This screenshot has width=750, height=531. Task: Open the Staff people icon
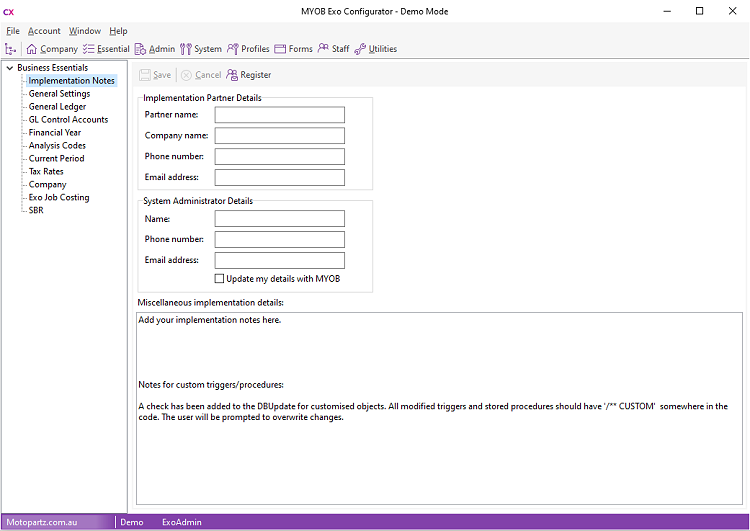323,48
